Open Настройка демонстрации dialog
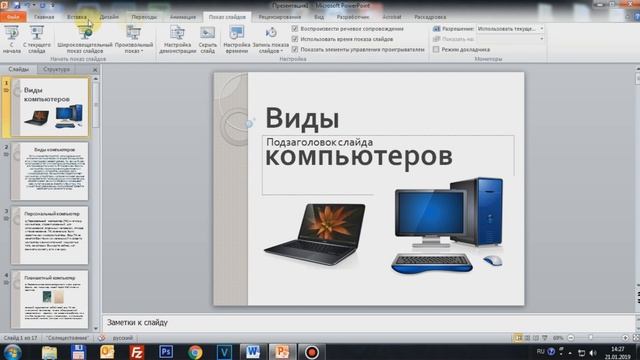 pyautogui.click(x=178, y=40)
